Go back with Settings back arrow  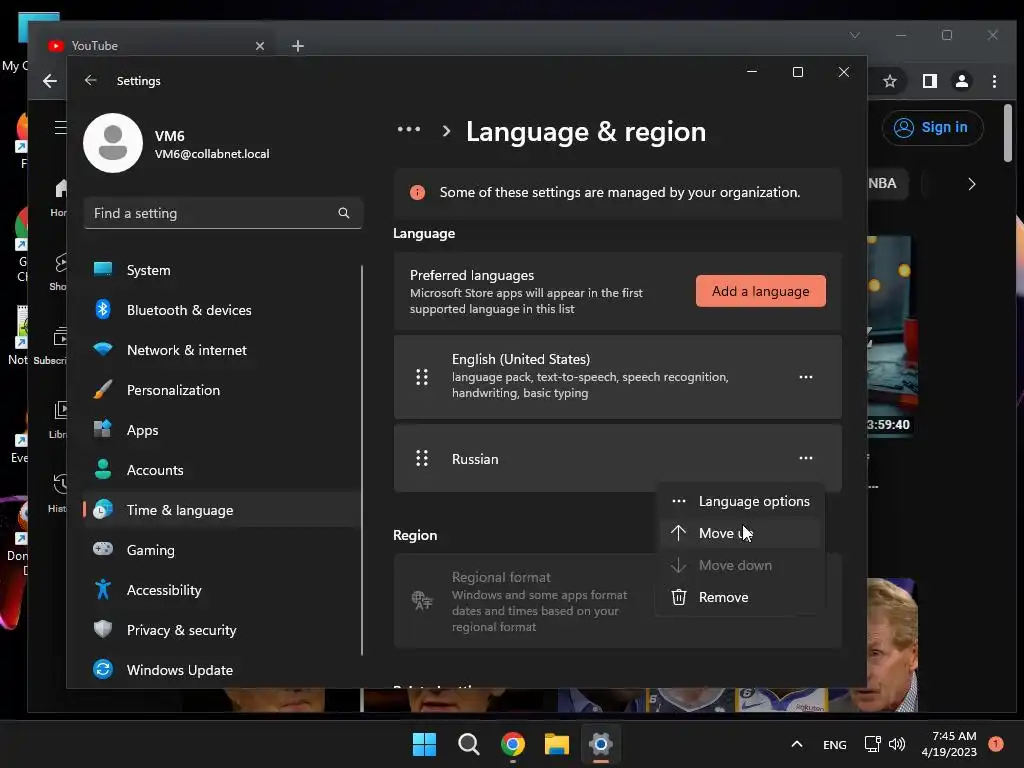pyautogui.click(x=91, y=80)
